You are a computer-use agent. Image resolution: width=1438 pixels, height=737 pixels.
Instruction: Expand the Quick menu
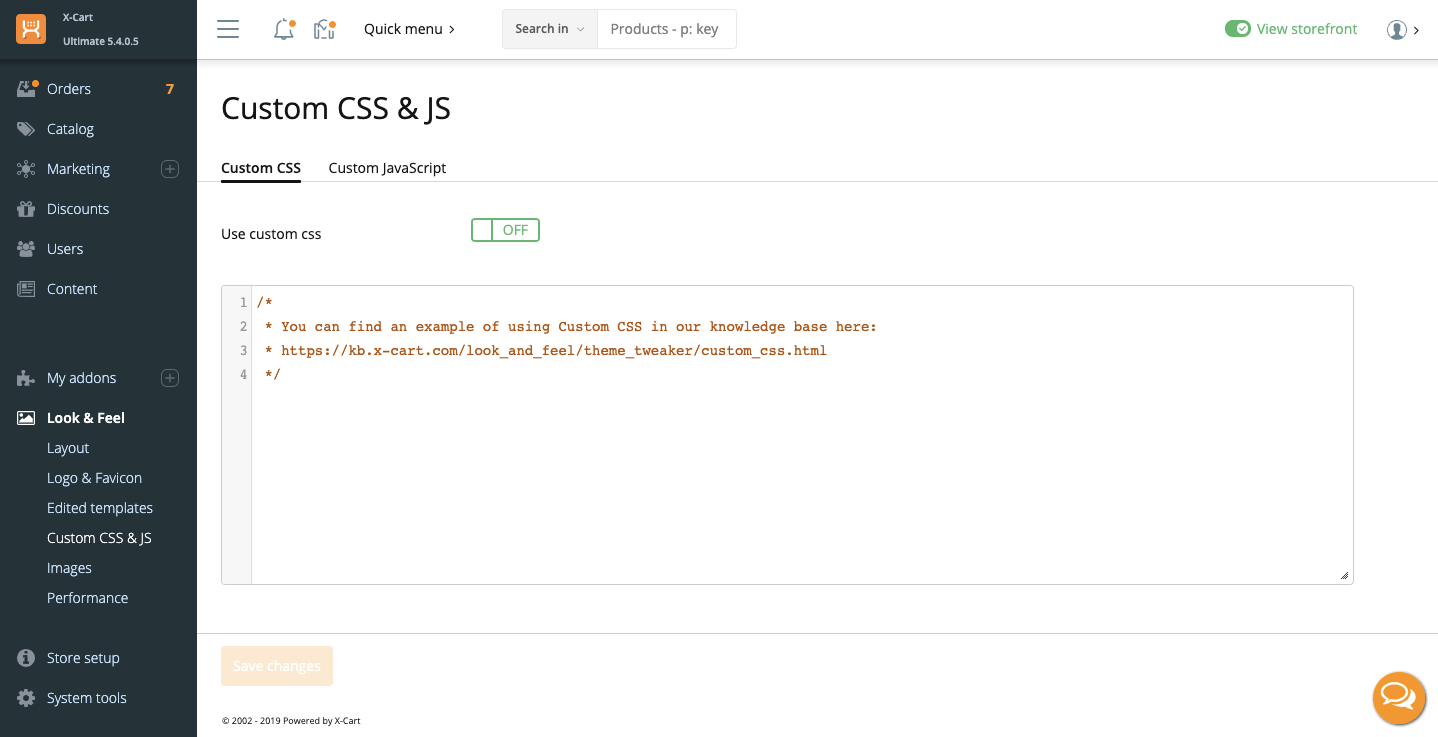coord(409,29)
